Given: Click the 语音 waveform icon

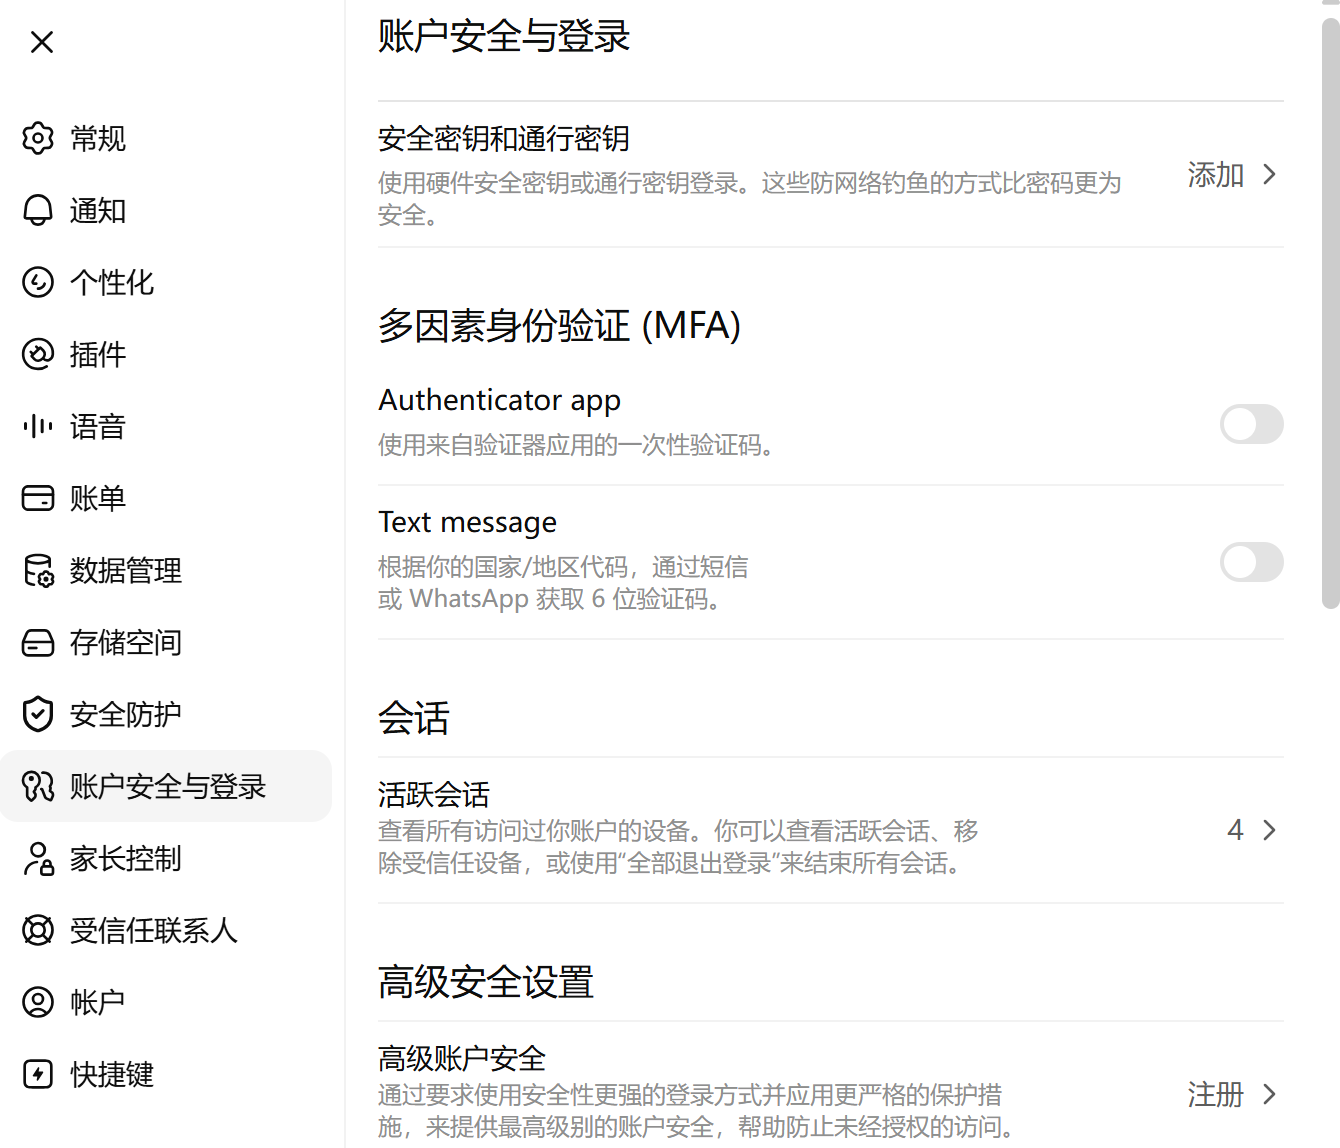Looking at the screenshot, I should (x=38, y=426).
